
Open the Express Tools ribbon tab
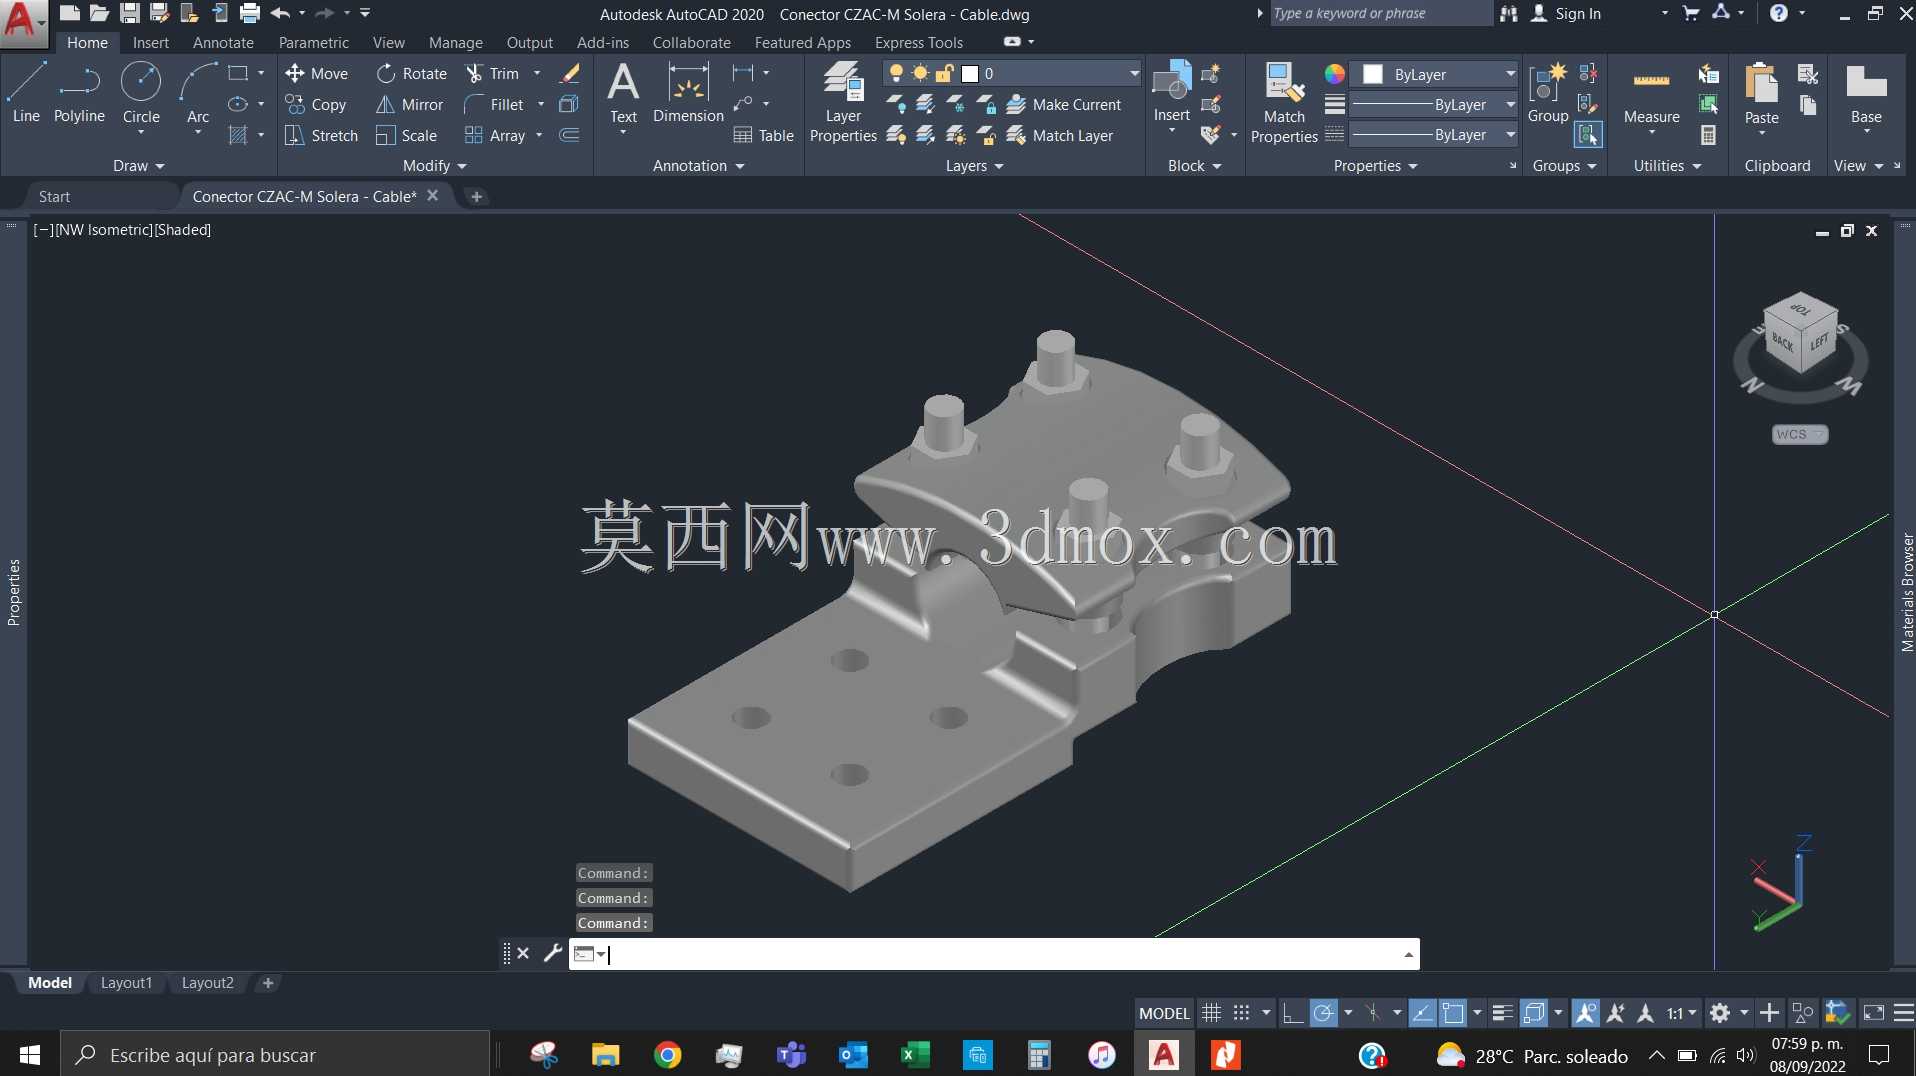919,42
